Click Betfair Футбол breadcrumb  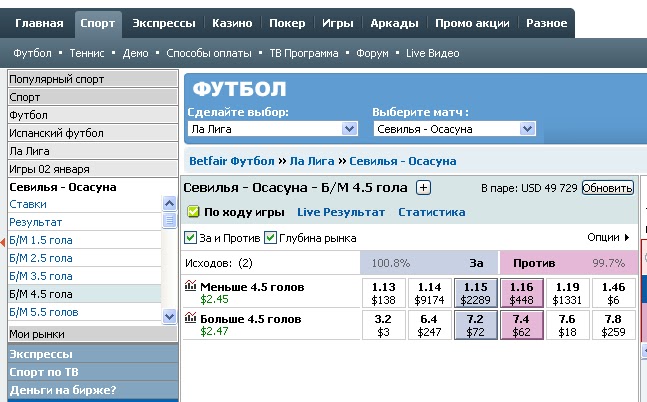click(x=231, y=161)
